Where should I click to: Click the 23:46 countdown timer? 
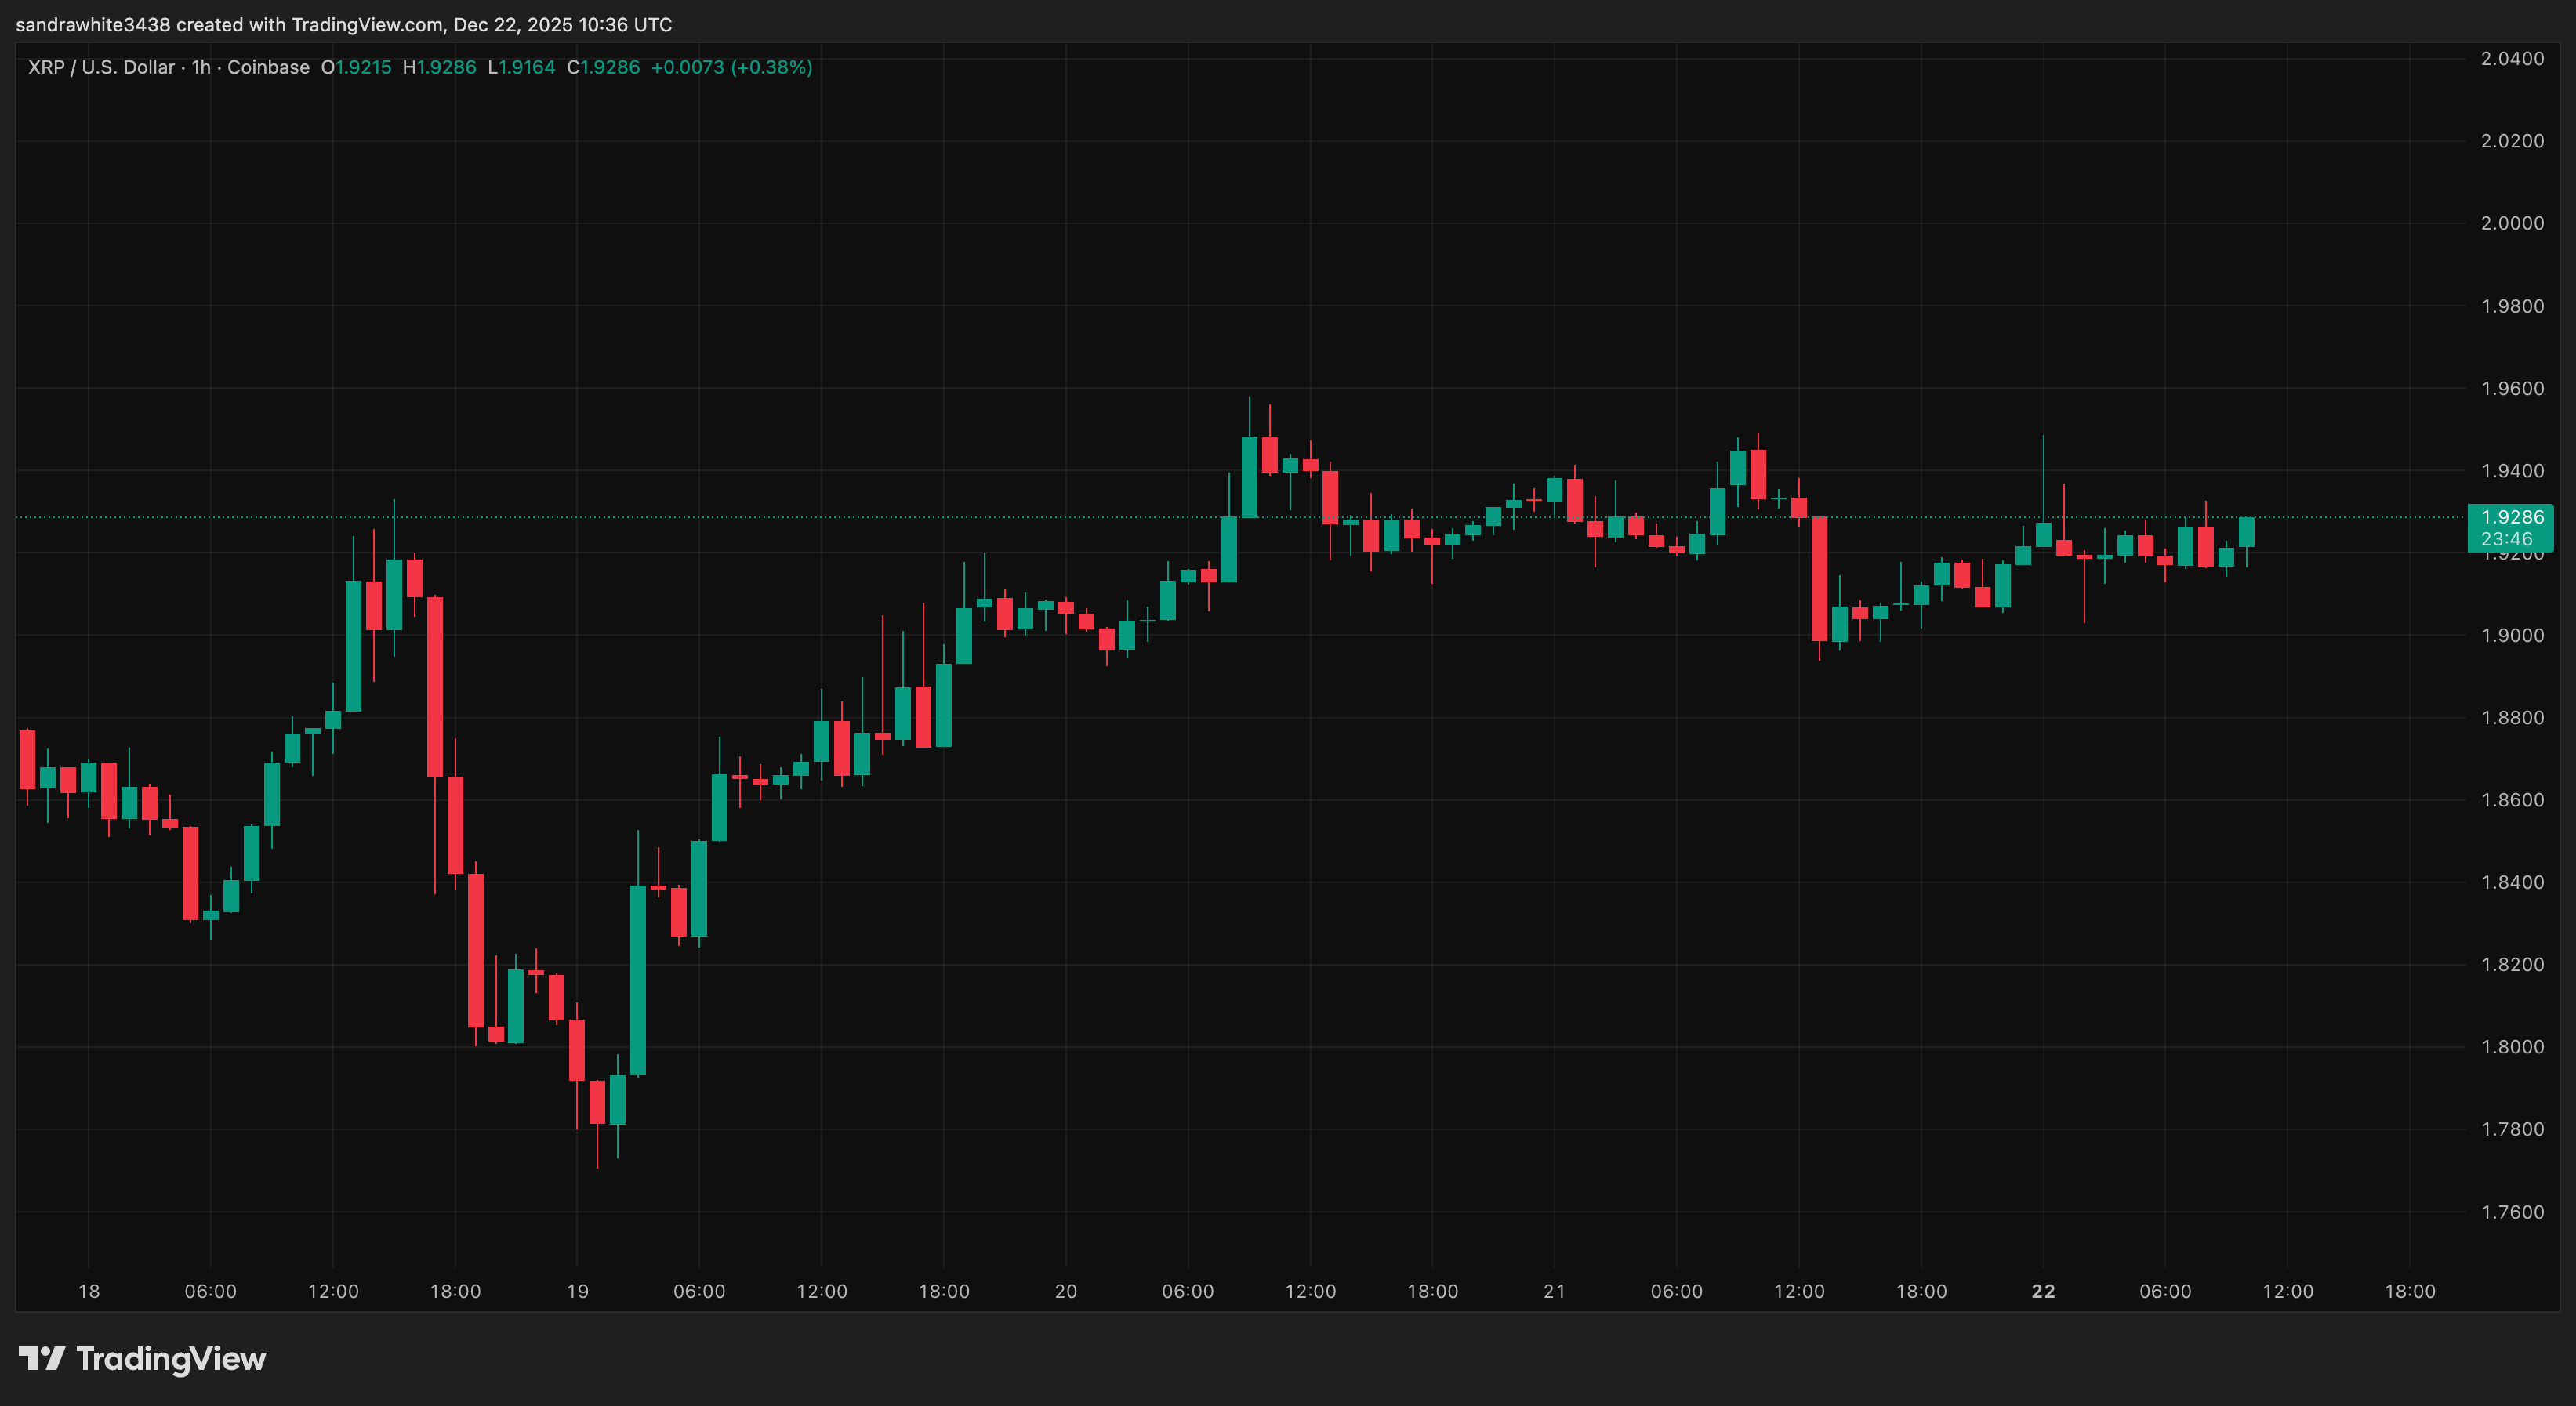(x=2507, y=538)
